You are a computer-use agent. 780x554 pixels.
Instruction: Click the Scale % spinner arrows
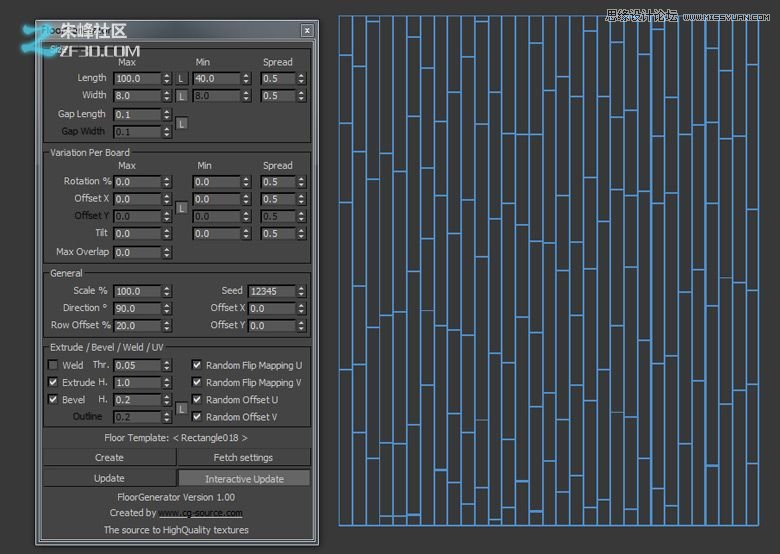(x=167, y=292)
